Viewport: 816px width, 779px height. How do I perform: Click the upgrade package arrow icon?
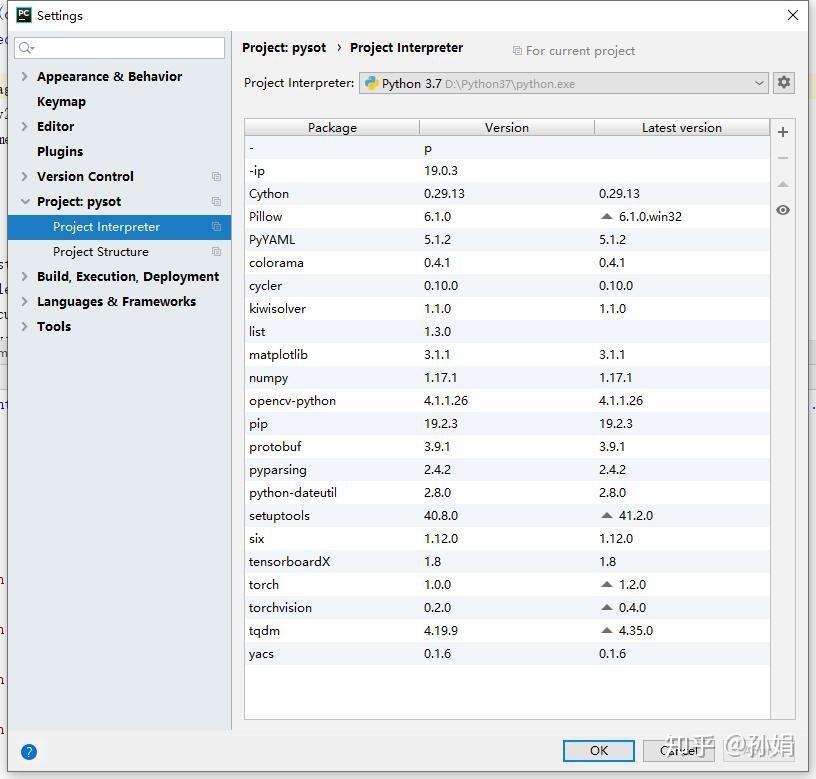[782, 184]
